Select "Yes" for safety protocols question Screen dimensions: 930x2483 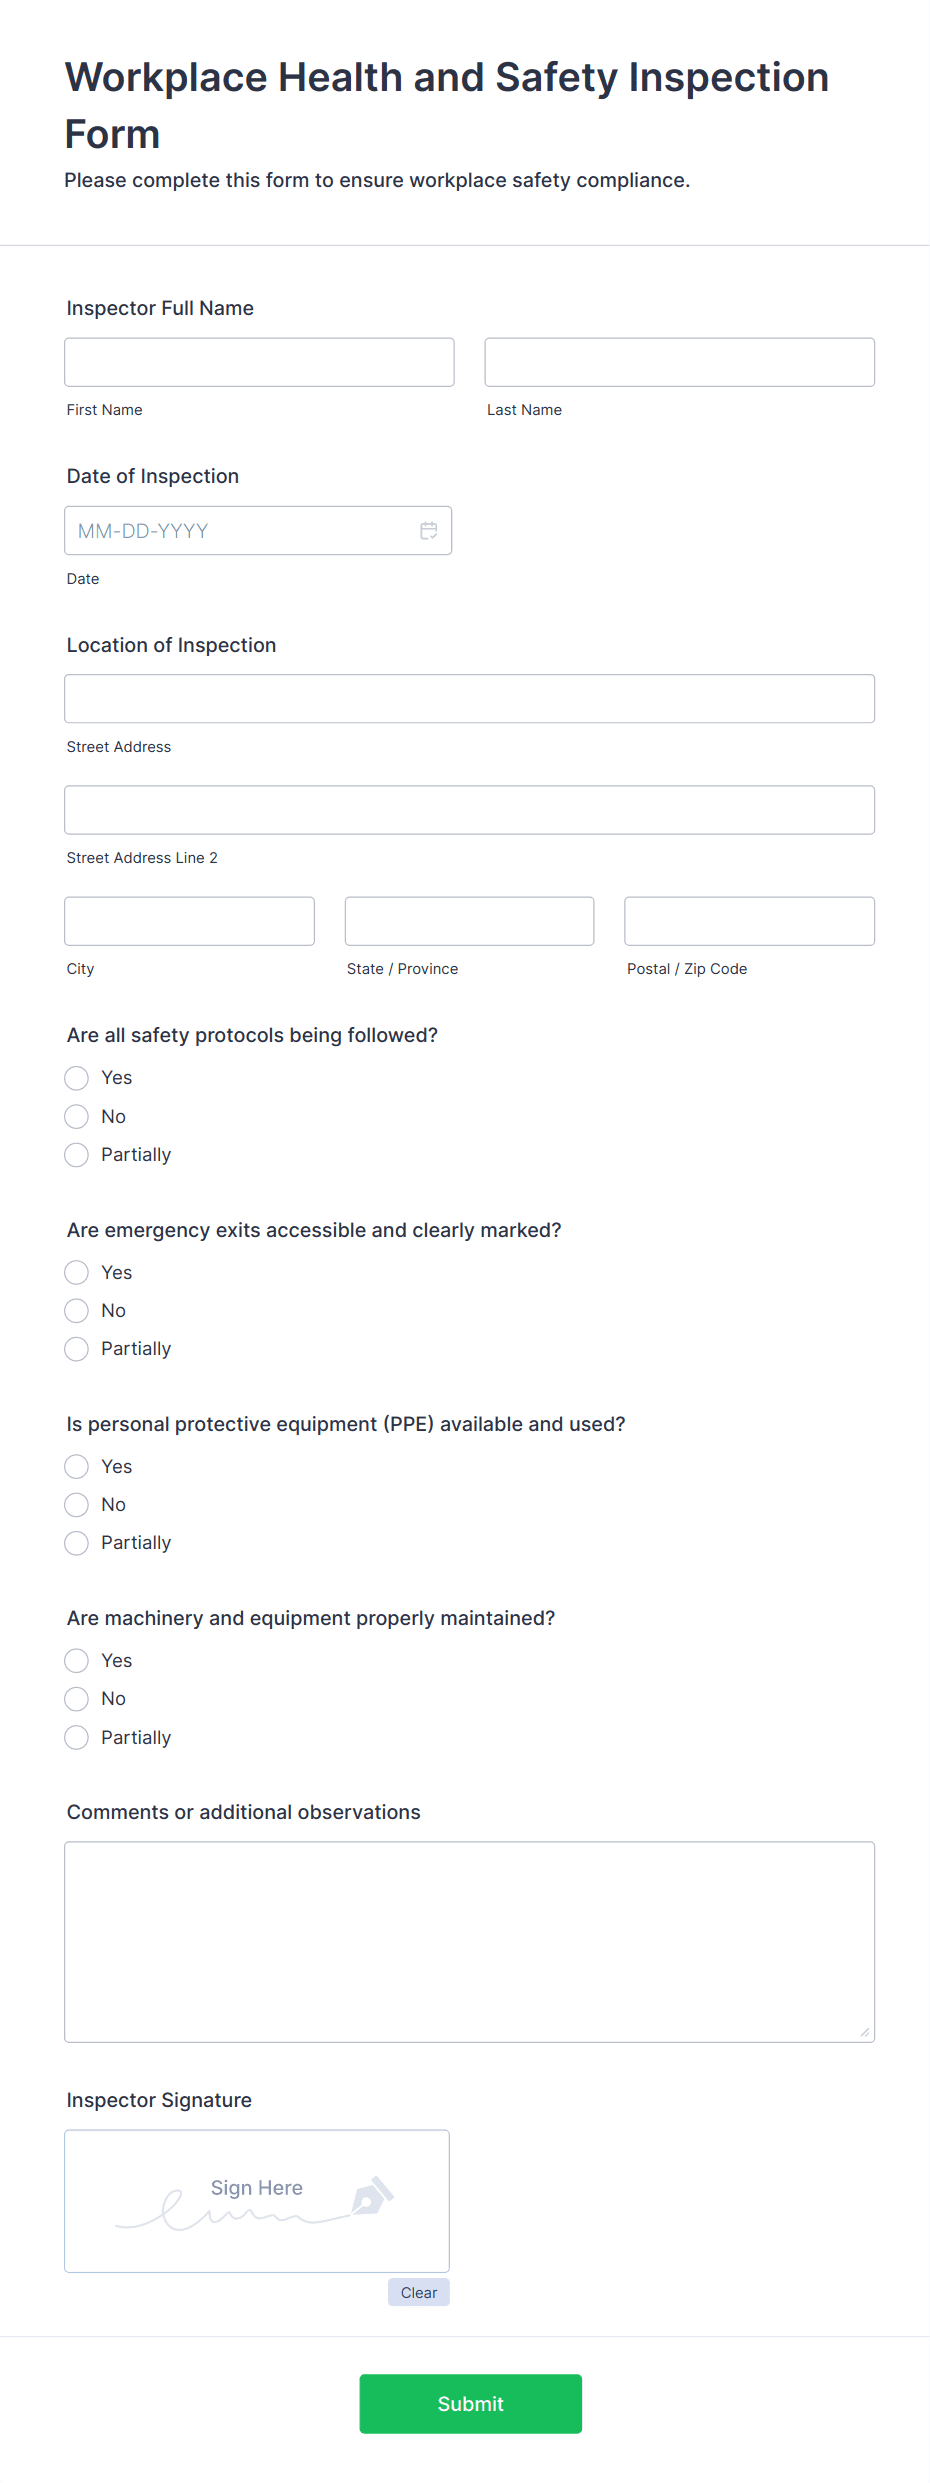click(x=76, y=1078)
